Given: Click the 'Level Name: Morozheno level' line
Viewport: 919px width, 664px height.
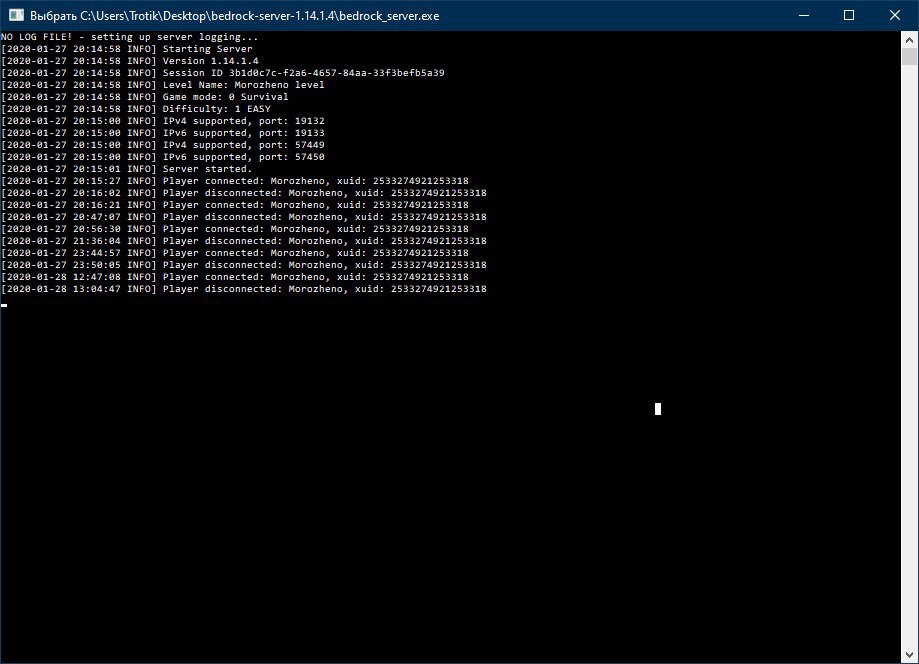Looking at the screenshot, I should tap(162, 85).
